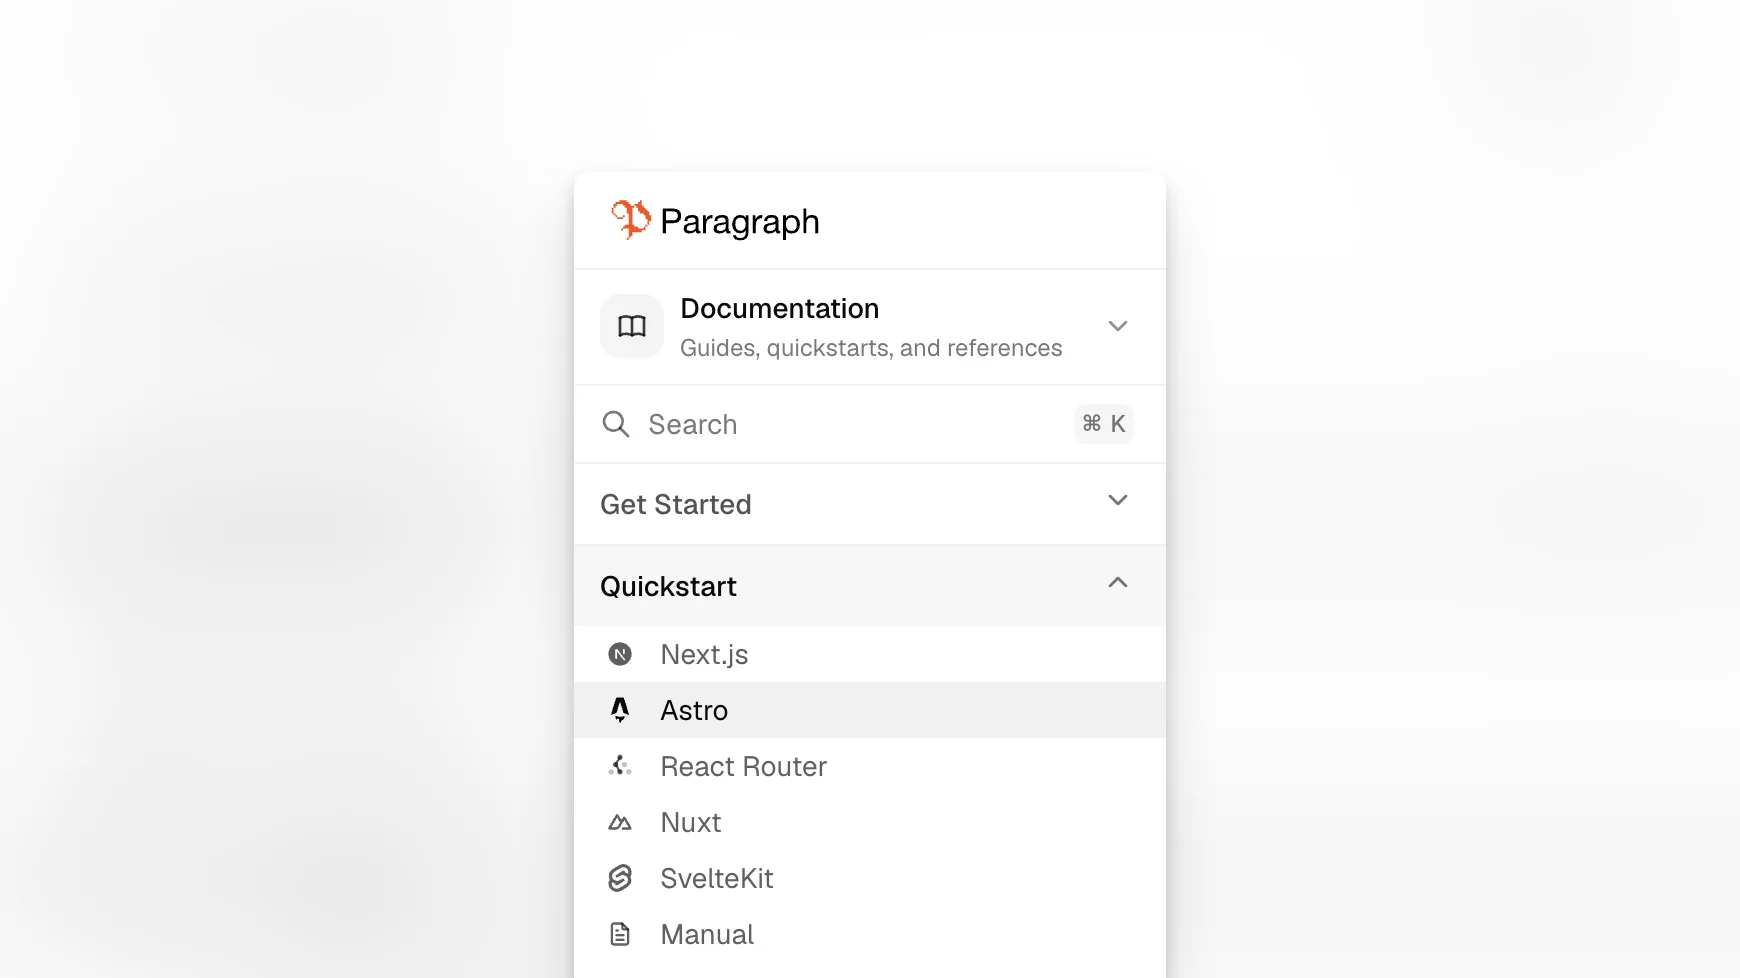Open the SvelteKit quickstart page
Screen dimensions: 1740x978
click(870, 878)
